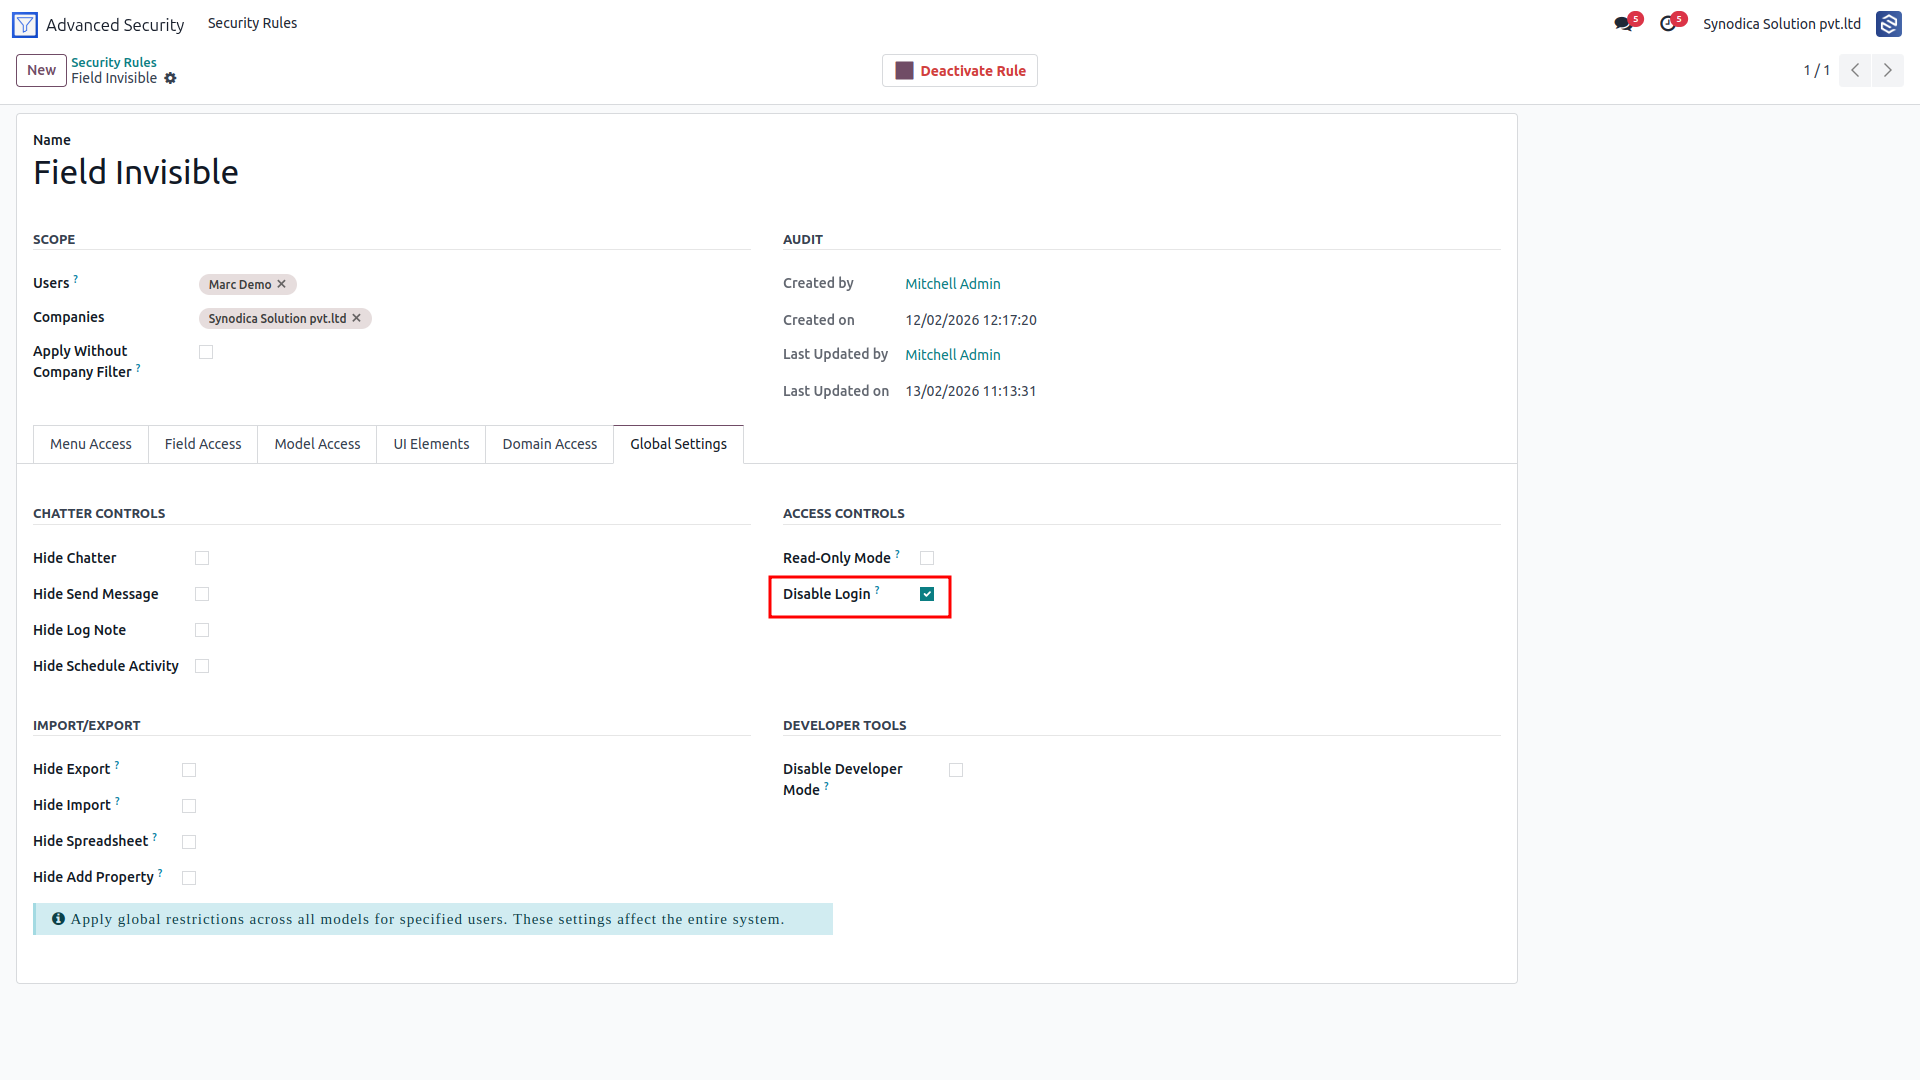The width and height of the screenshot is (1920, 1080).
Task: Click Created on date 12/02/2026 12:17:20
Action: click(x=971, y=320)
